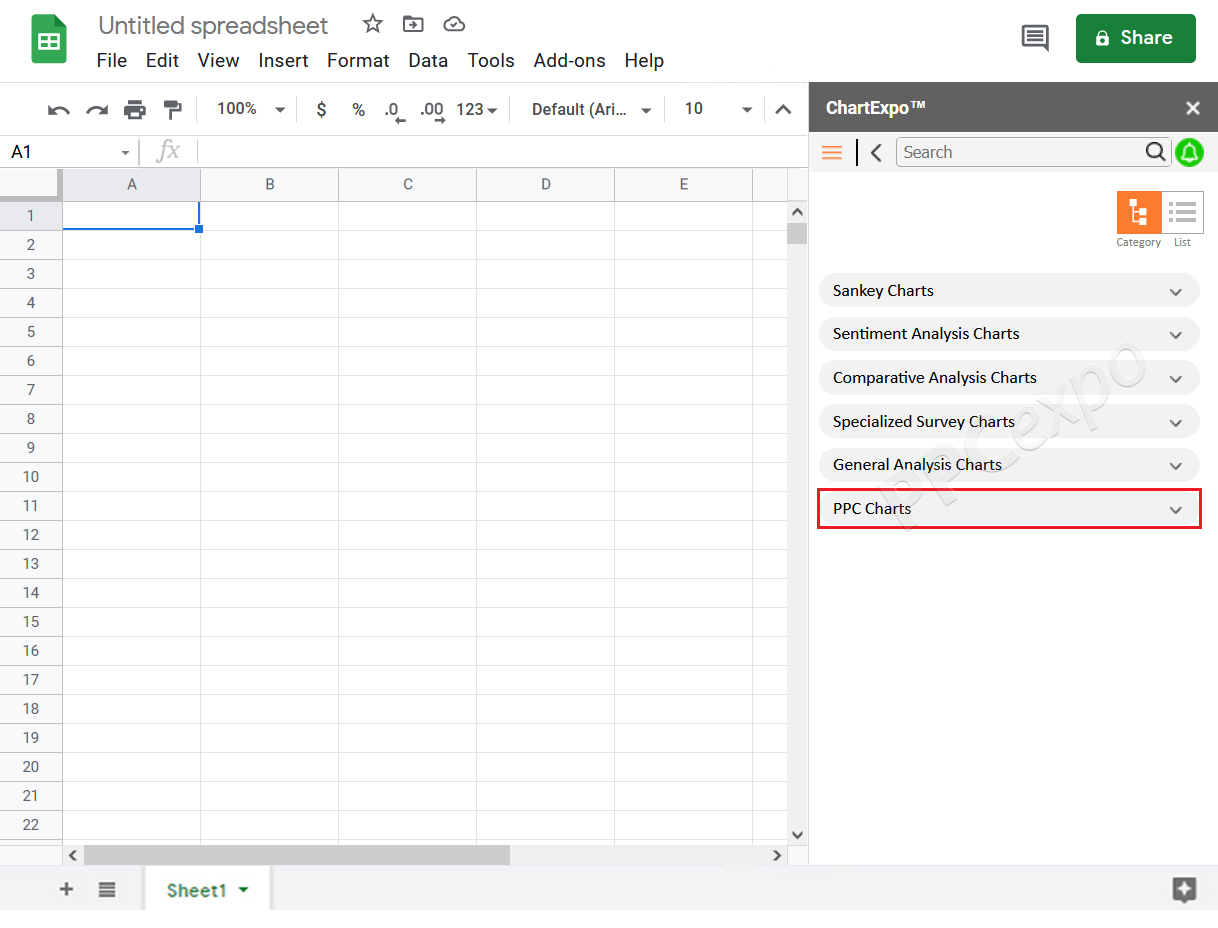This screenshot has width=1218, height=928.
Task: Open ChartExpo notifications bell
Action: click(1189, 152)
